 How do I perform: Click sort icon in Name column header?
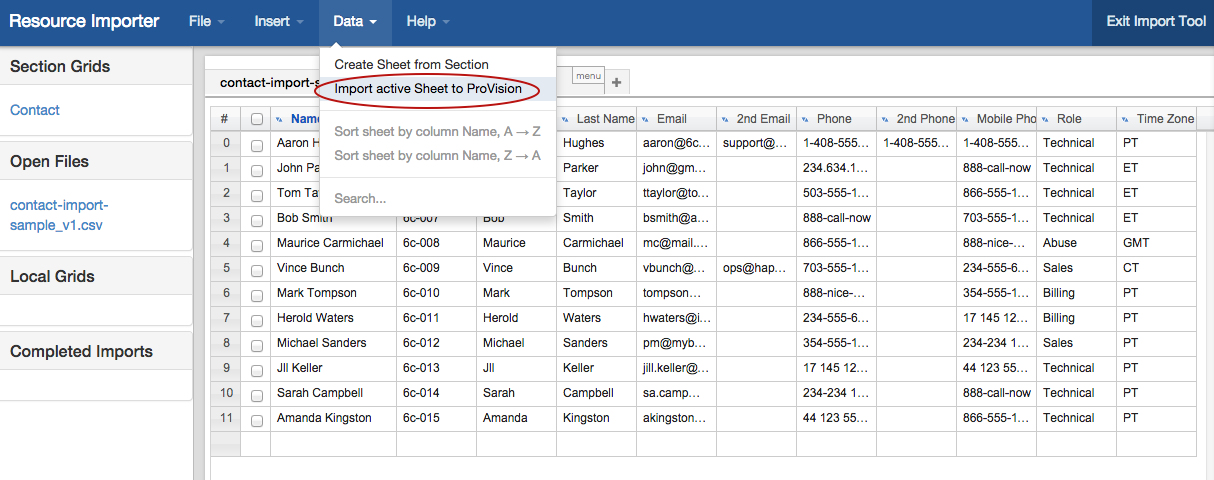[280, 119]
